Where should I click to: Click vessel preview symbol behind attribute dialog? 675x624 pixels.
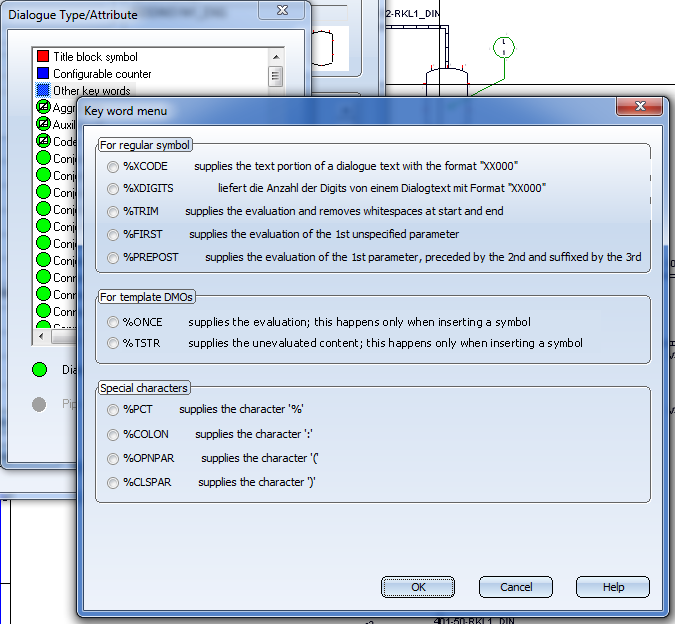tap(323, 47)
